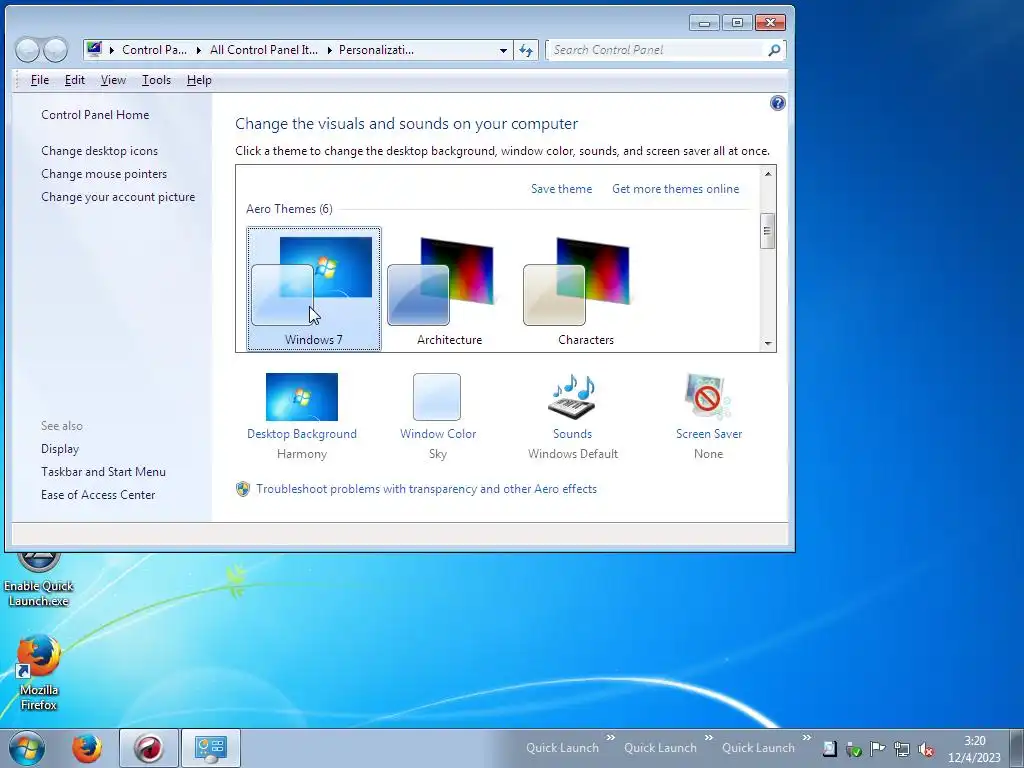Open Change mouse pointers link
This screenshot has height=768, width=1024.
pyautogui.click(x=104, y=174)
